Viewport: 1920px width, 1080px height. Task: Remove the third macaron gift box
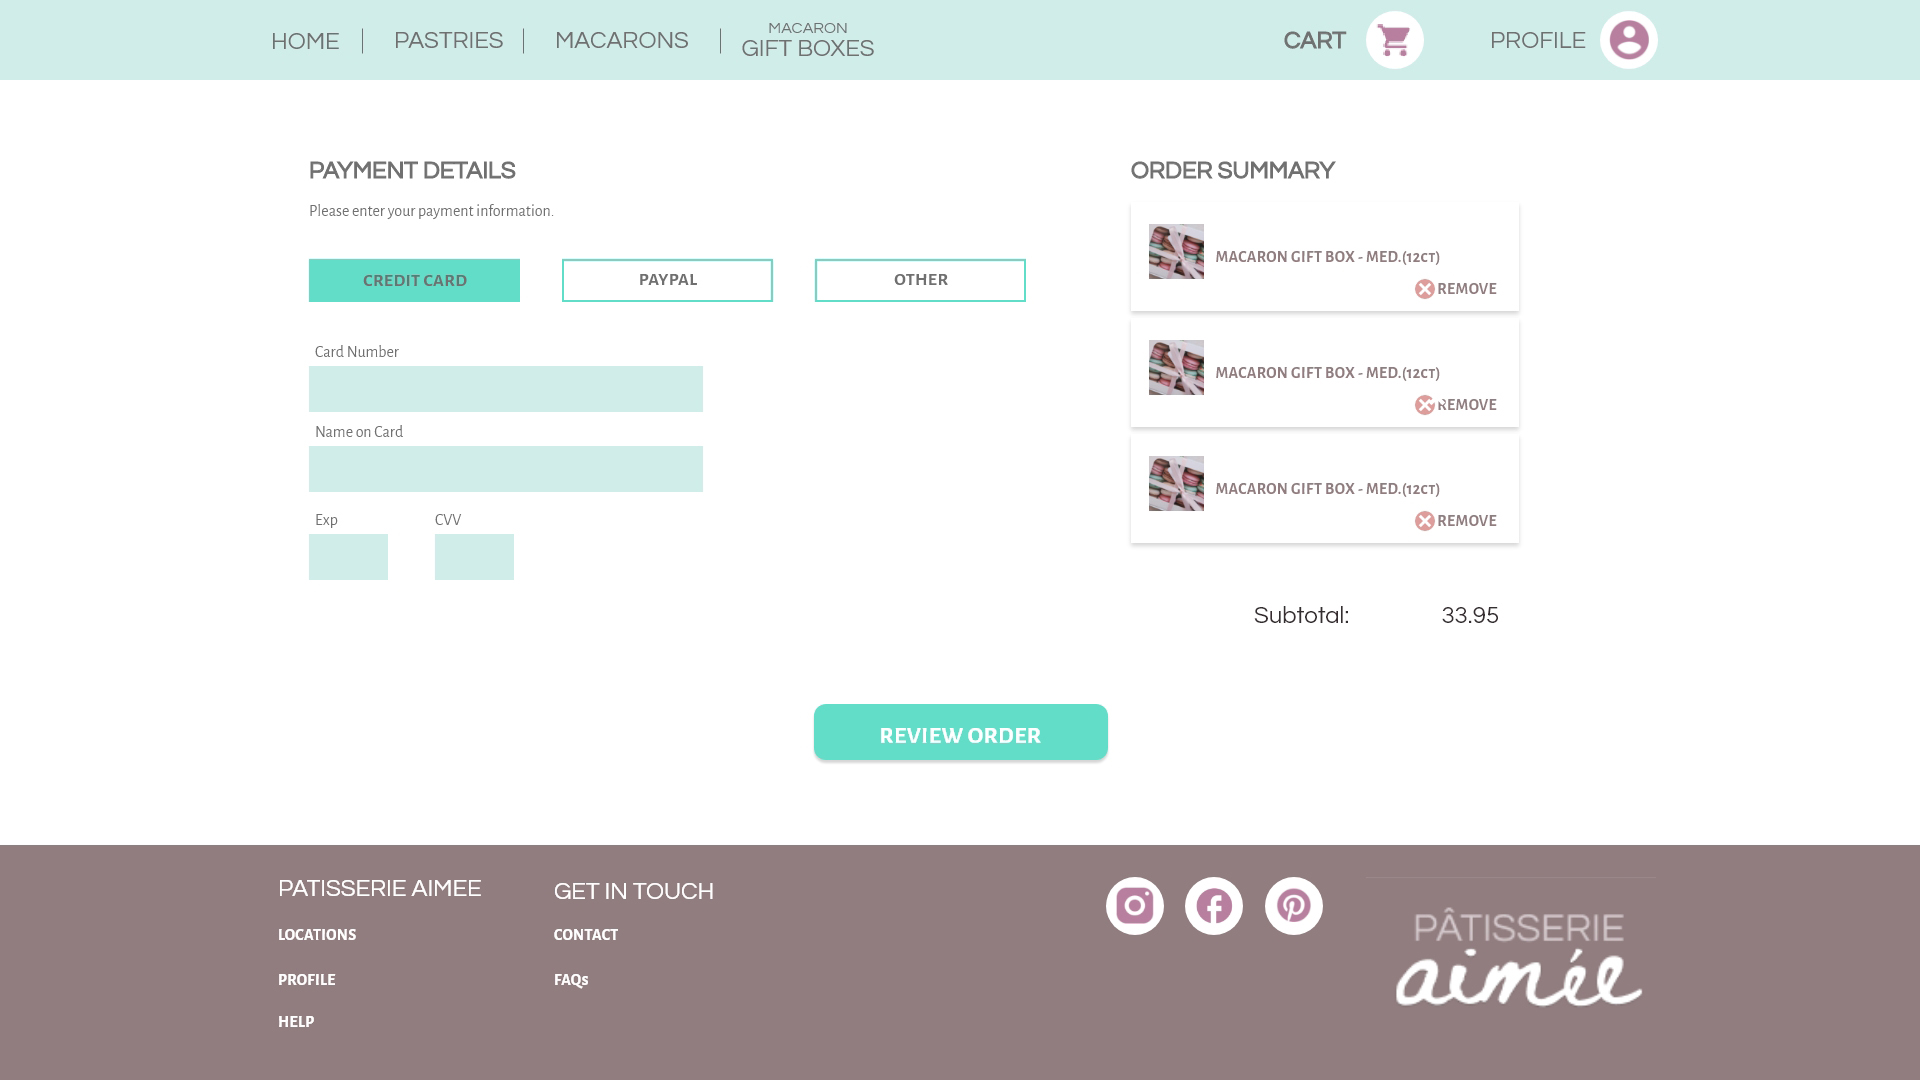1455,521
